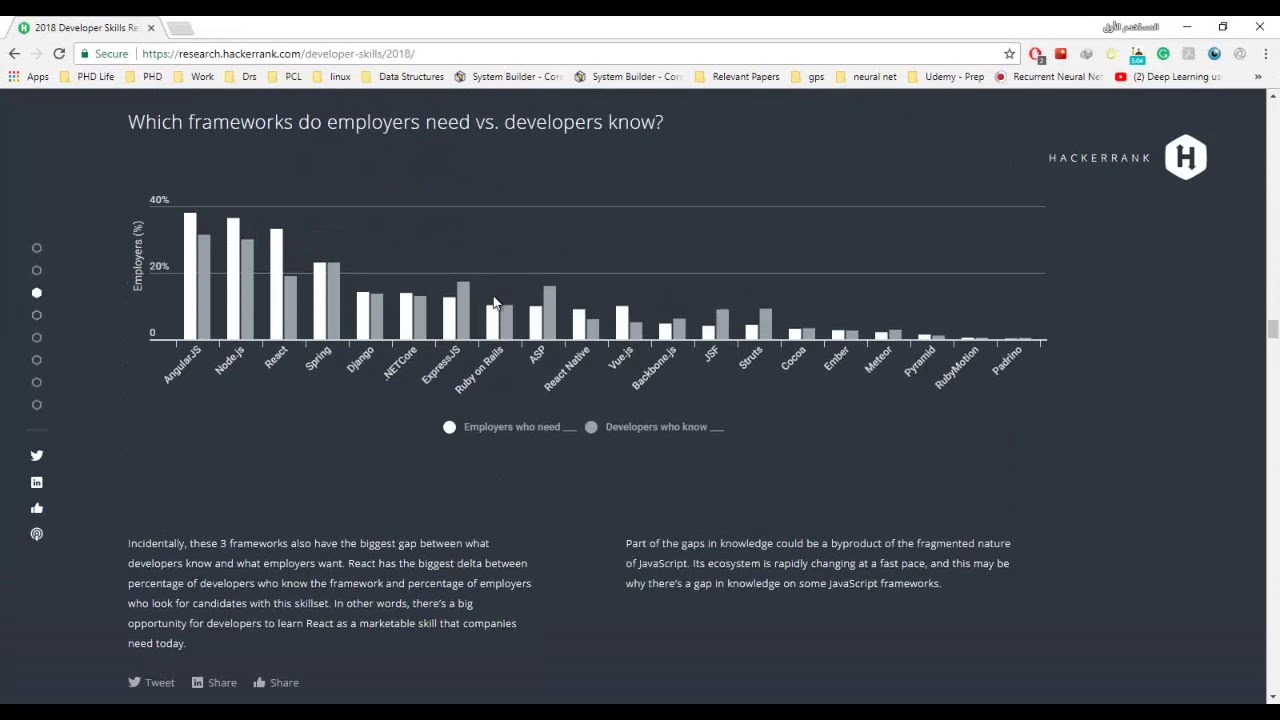Viewport: 1280px width, 720px height.
Task: Open the linux bookmark folder
Action: click(x=331, y=76)
